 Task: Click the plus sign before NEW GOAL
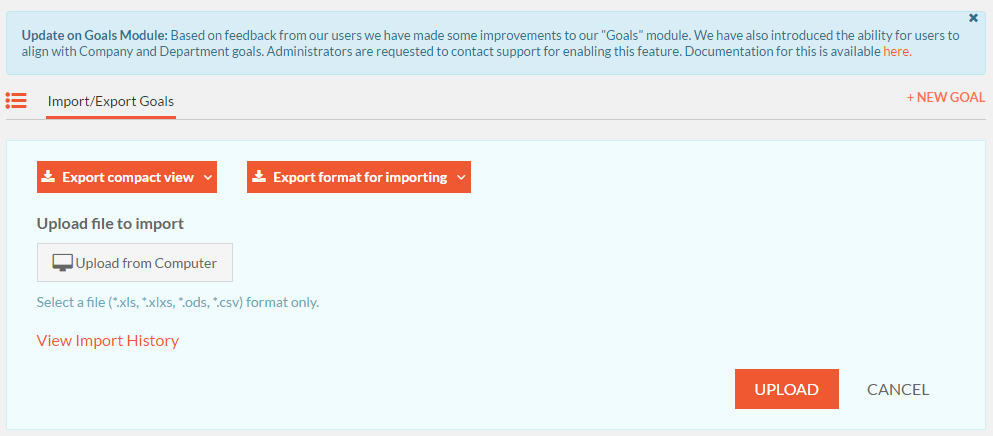click(910, 98)
